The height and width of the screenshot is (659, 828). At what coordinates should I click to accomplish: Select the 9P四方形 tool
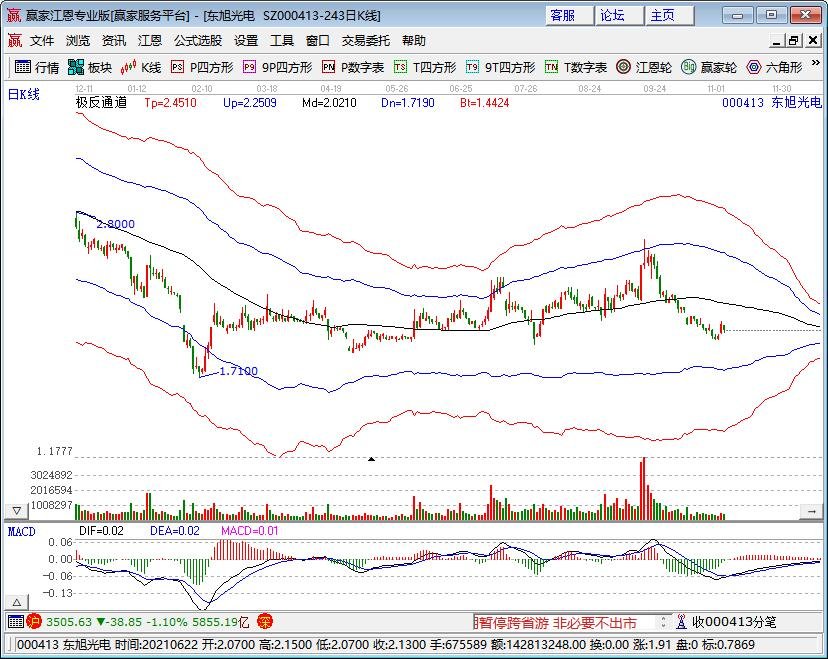(x=277, y=68)
